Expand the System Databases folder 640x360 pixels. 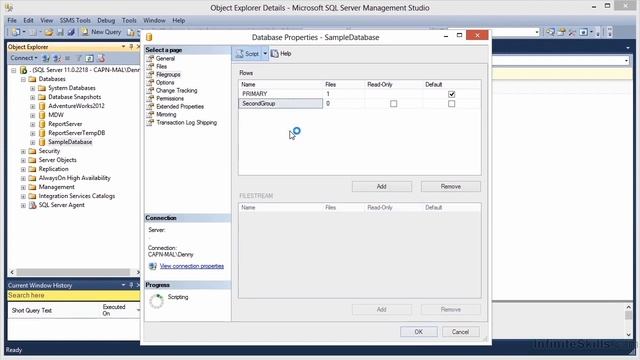[x=33, y=88]
